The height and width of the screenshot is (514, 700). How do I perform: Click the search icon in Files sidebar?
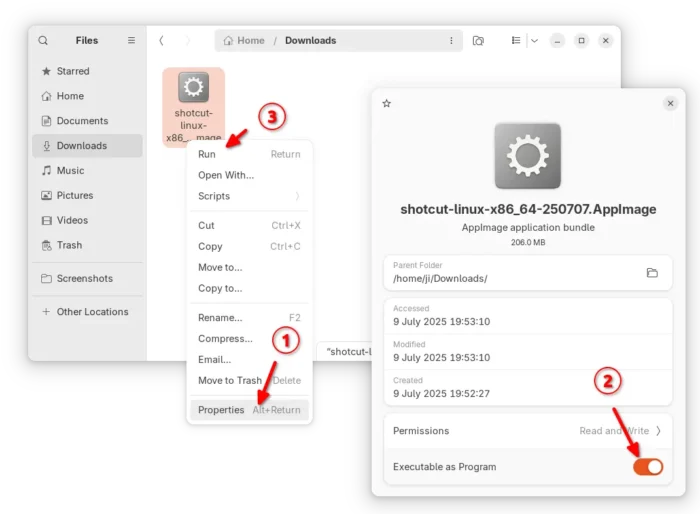43,41
